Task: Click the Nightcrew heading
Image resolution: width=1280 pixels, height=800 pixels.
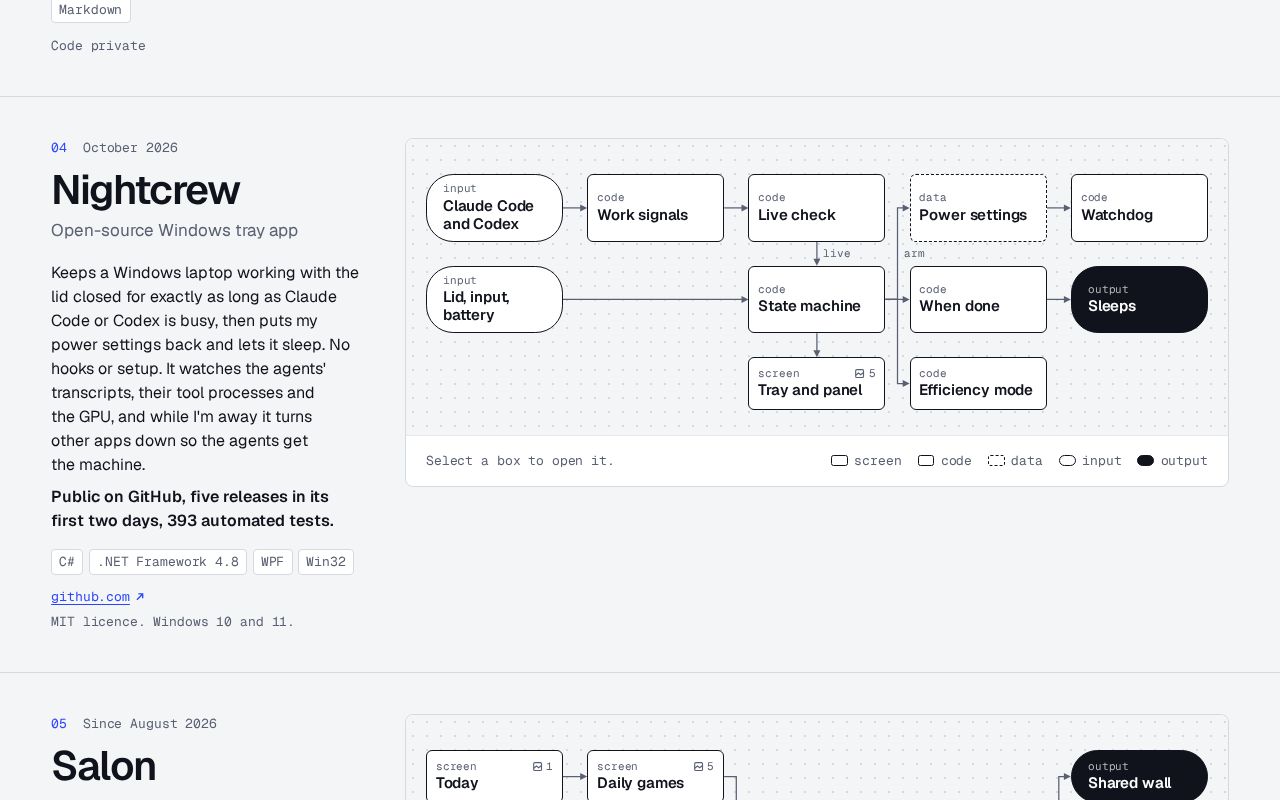Action: tap(146, 190)
